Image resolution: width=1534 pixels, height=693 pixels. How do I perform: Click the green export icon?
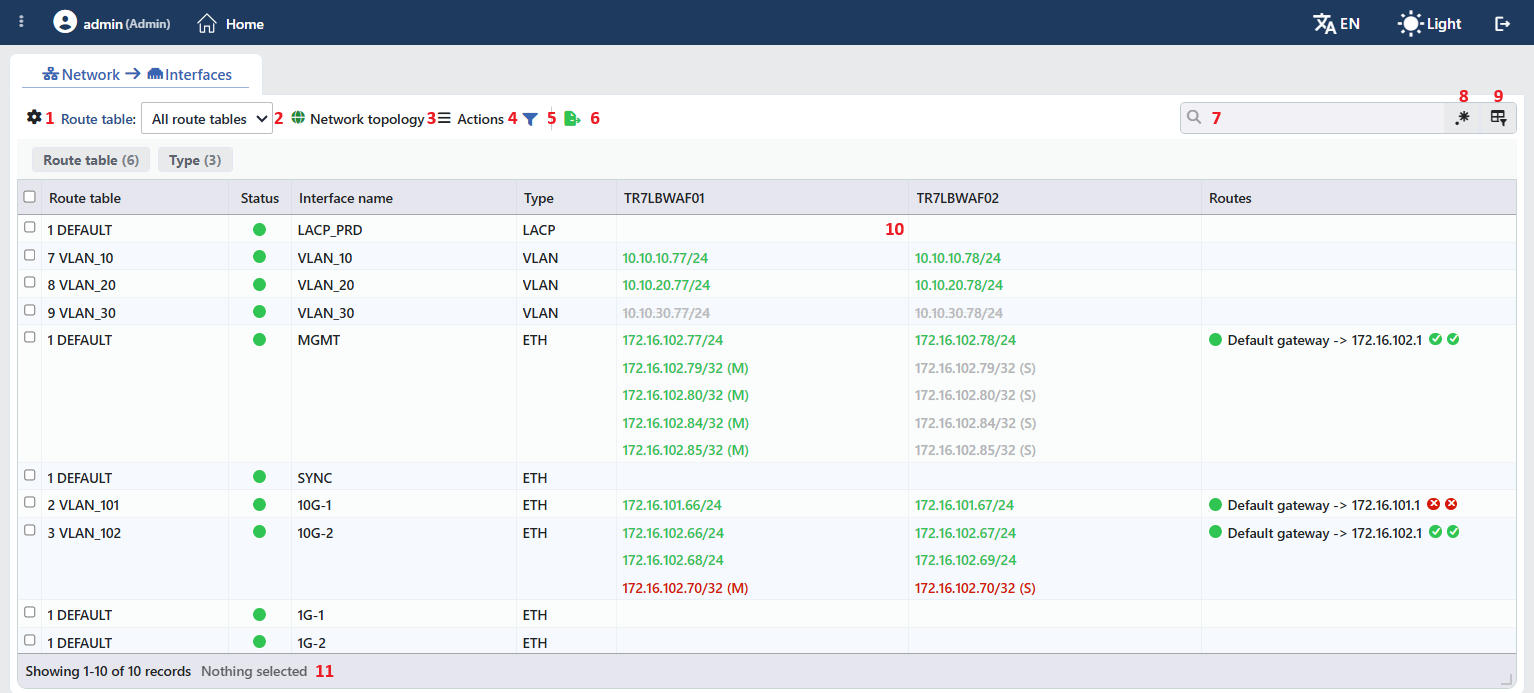[x=572, y=119]
